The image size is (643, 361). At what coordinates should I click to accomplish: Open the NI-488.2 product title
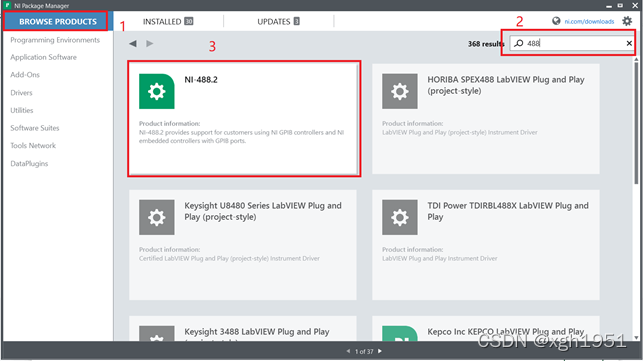click(201, 80)
